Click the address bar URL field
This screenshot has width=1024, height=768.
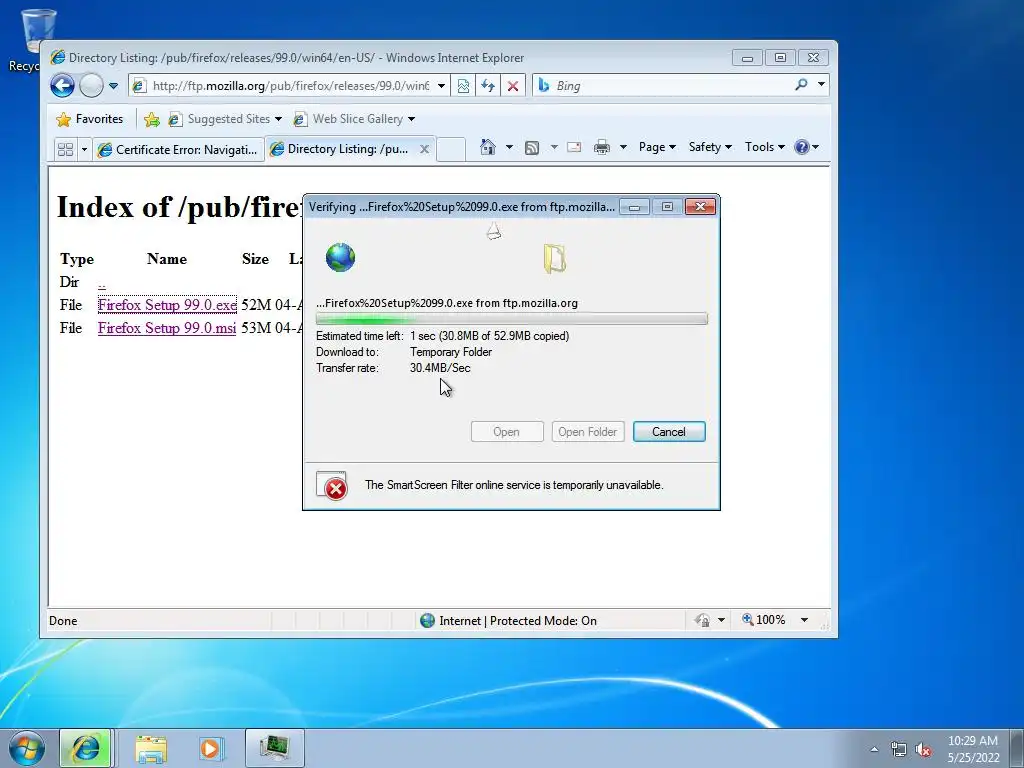point(281,86)
